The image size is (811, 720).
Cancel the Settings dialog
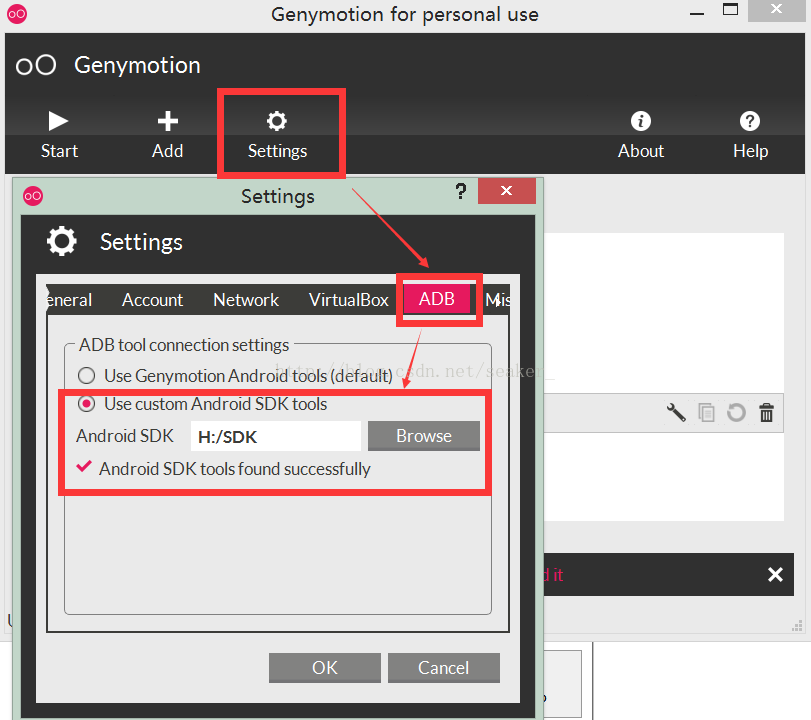click(444, 667)
